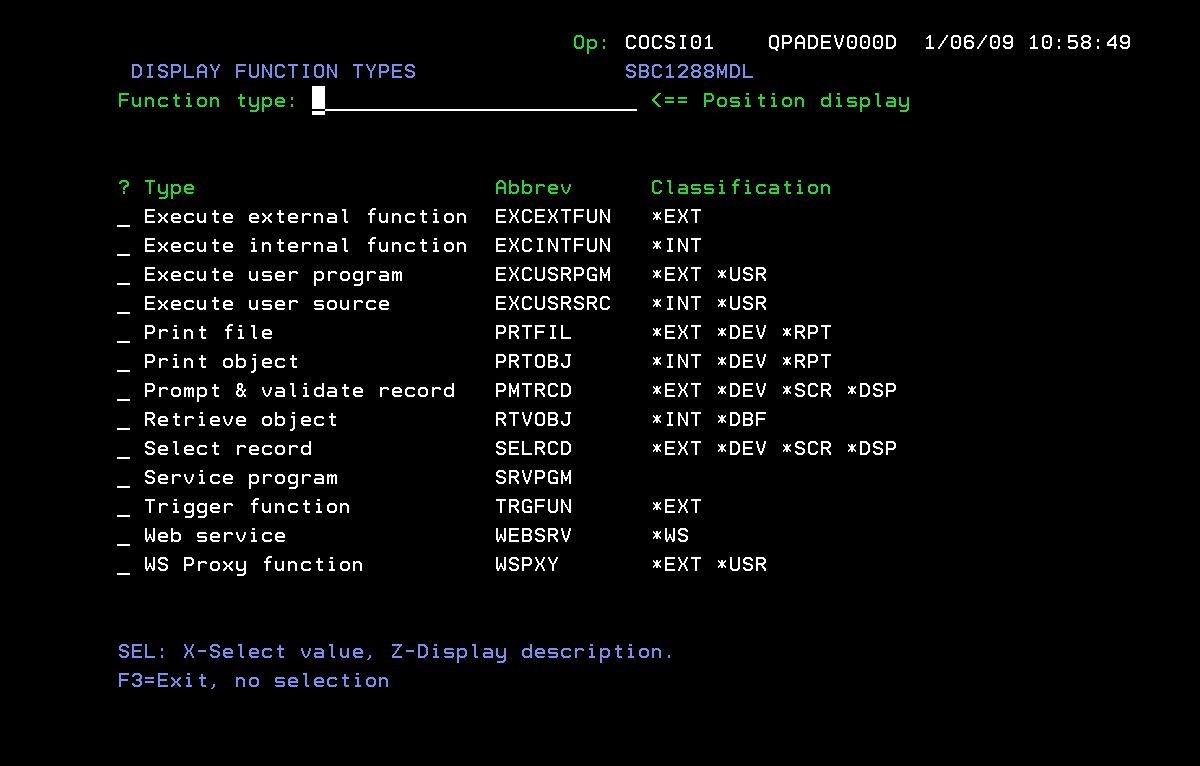The width and height of the screenshot is (1200, 766).
Task: Click the SBC1288MDL model name
Action: click(x=689, y=72)
